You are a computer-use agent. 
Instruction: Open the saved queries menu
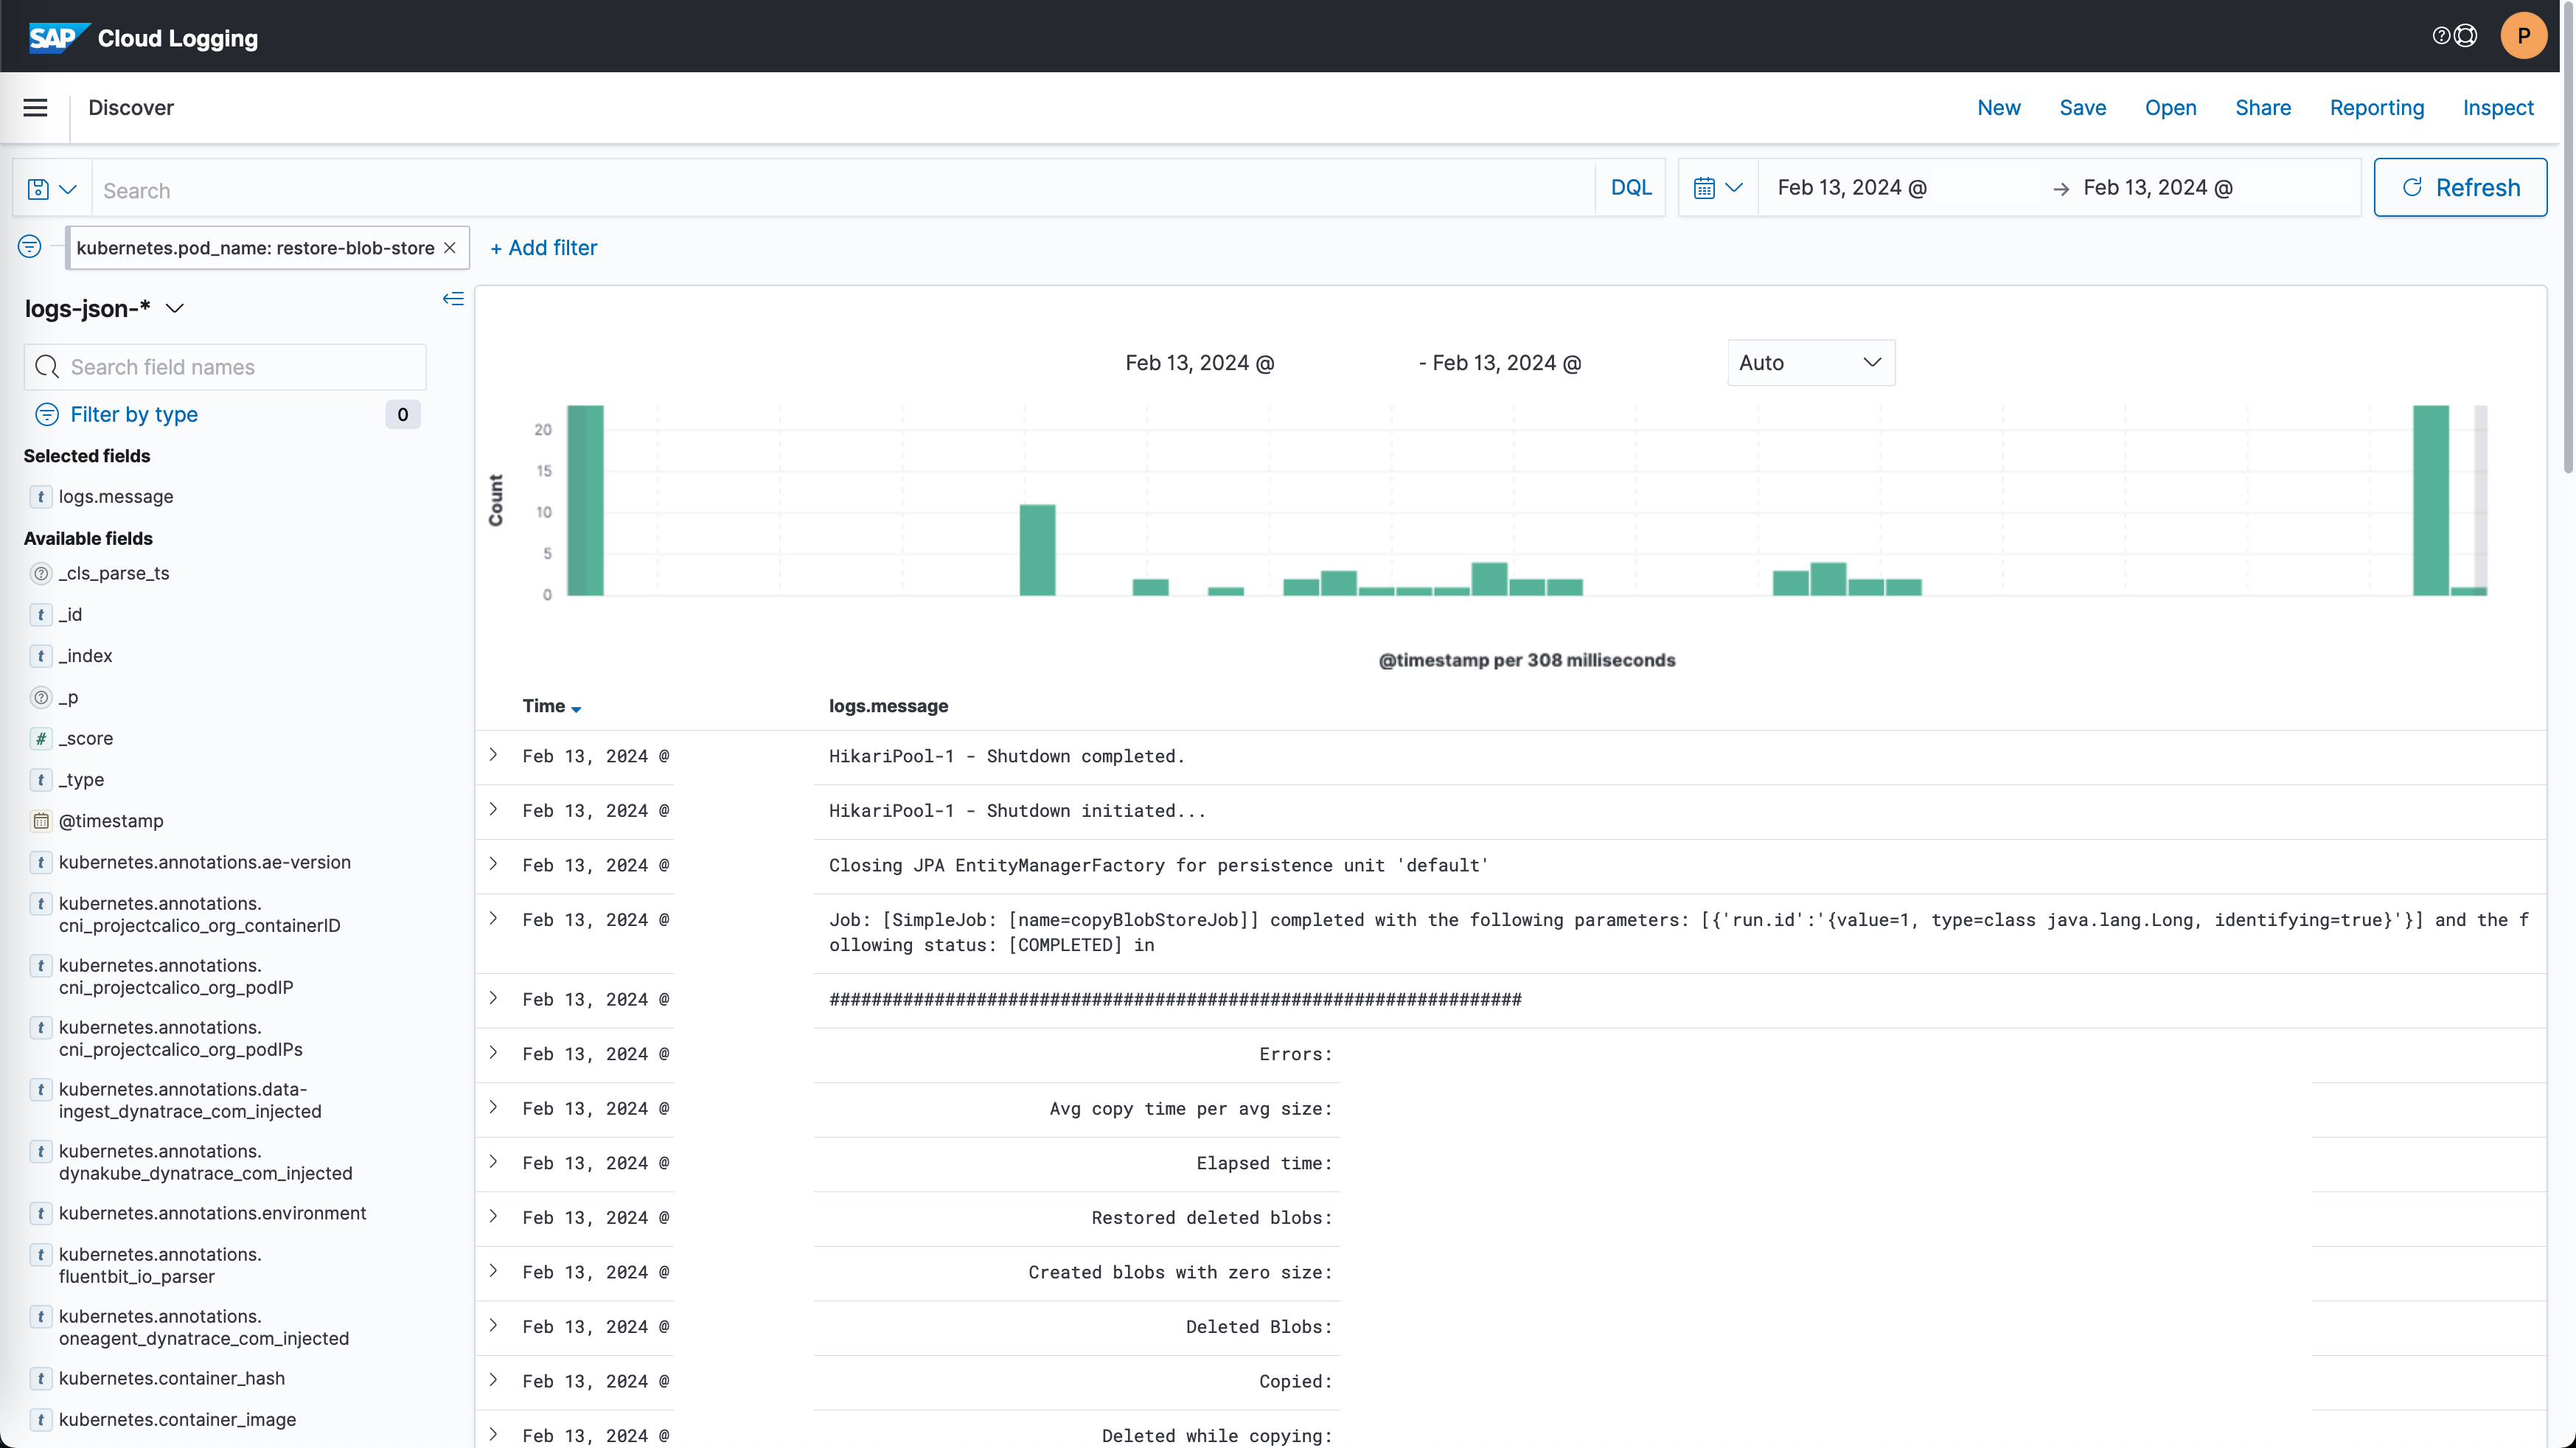click(52, 189)
